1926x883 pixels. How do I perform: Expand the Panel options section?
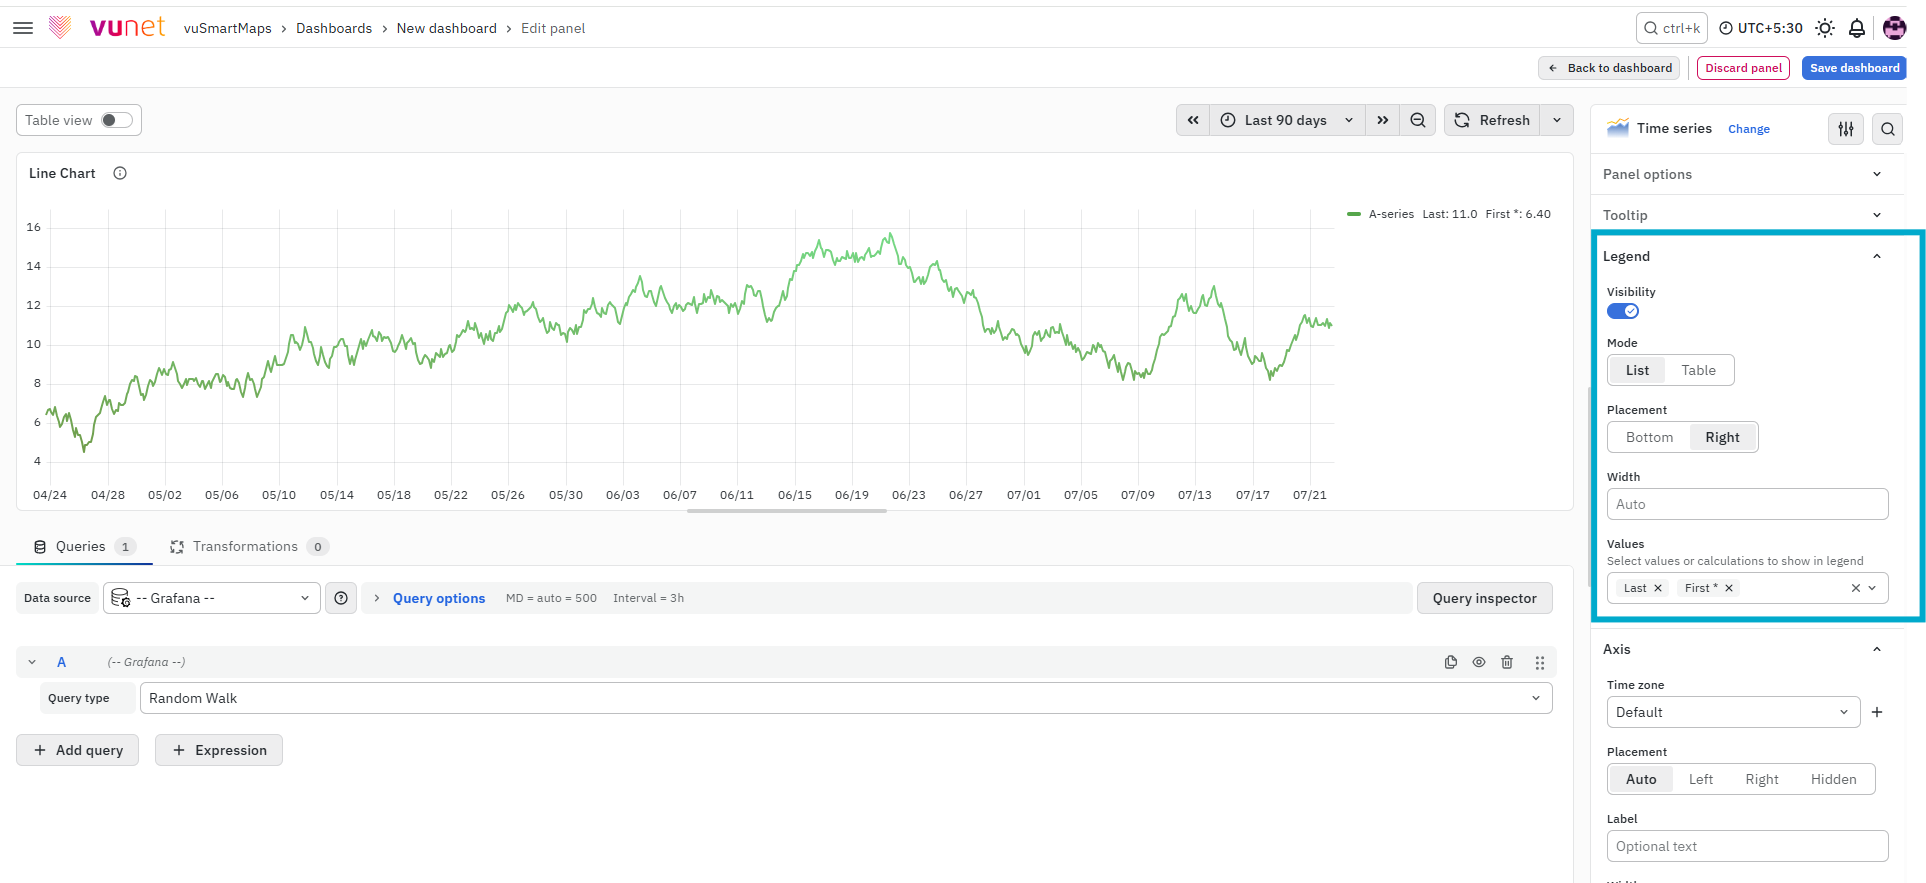(x=1743, y=174)
